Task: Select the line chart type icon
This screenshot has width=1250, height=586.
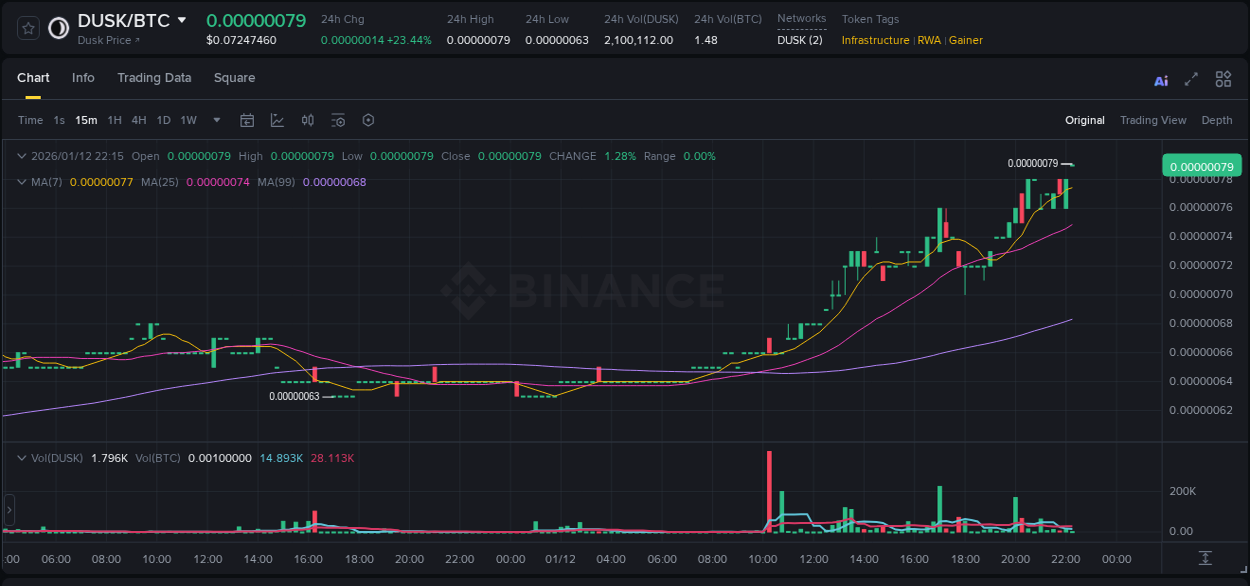Action: click(x=277, y=119)
